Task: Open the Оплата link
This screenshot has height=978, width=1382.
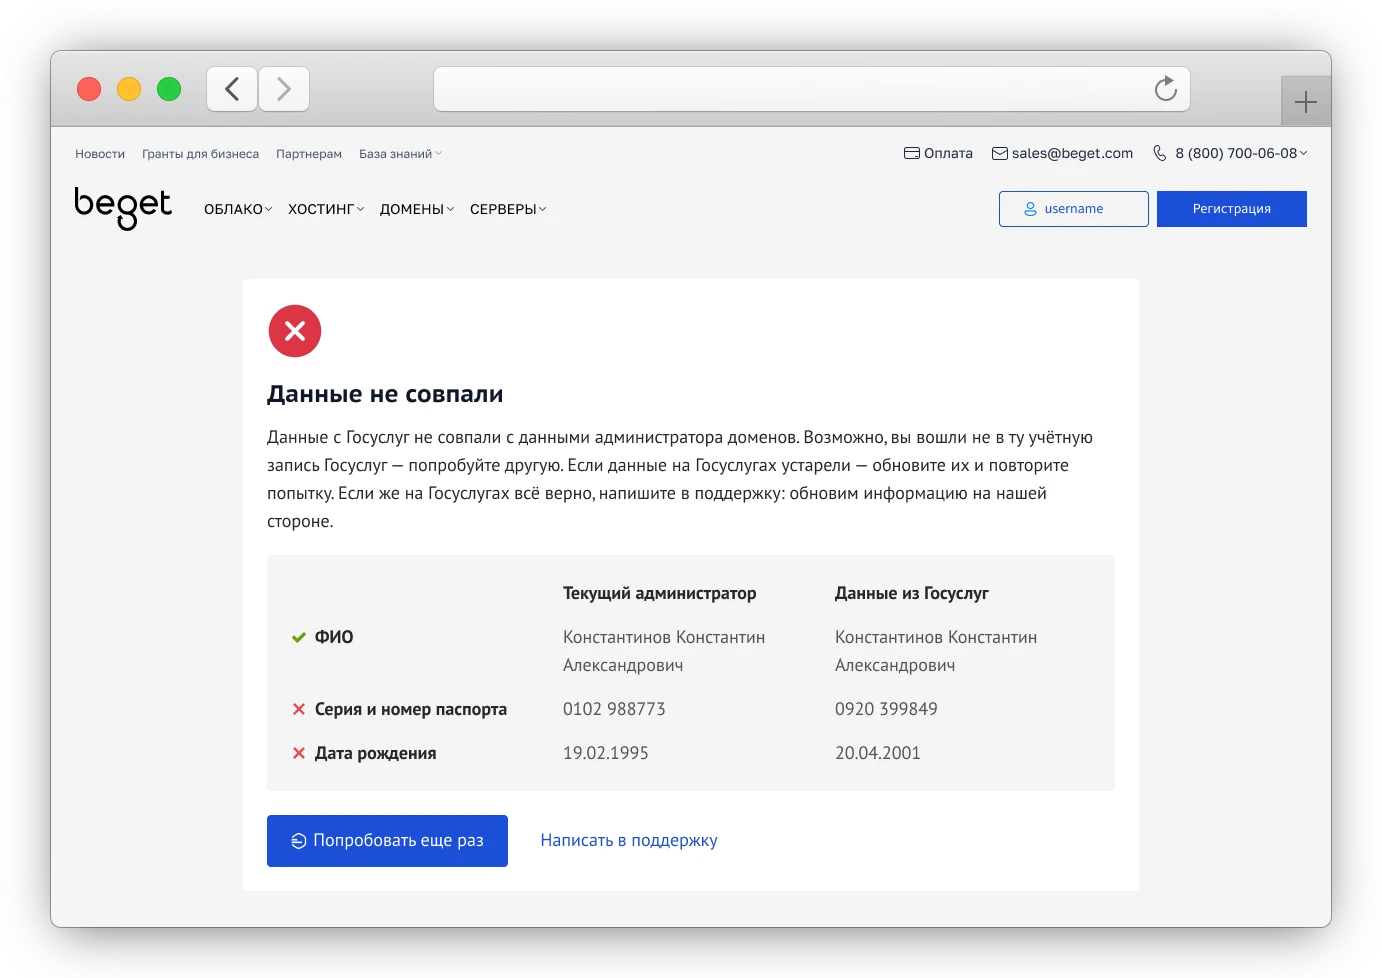Action: pos(938,153)
